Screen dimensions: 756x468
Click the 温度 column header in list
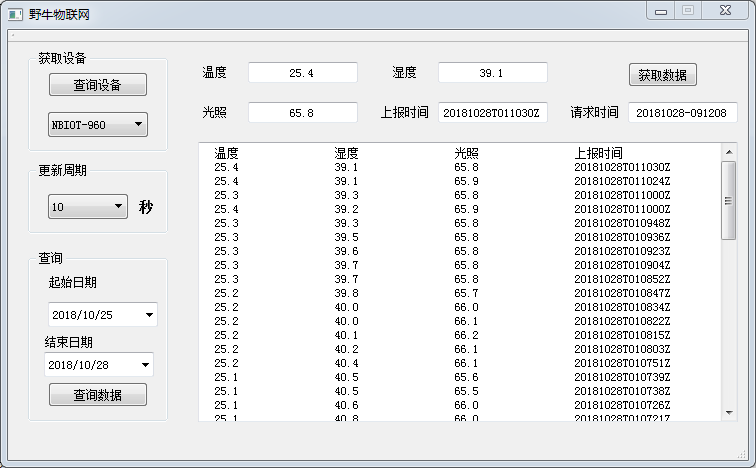tap(226, 153)
